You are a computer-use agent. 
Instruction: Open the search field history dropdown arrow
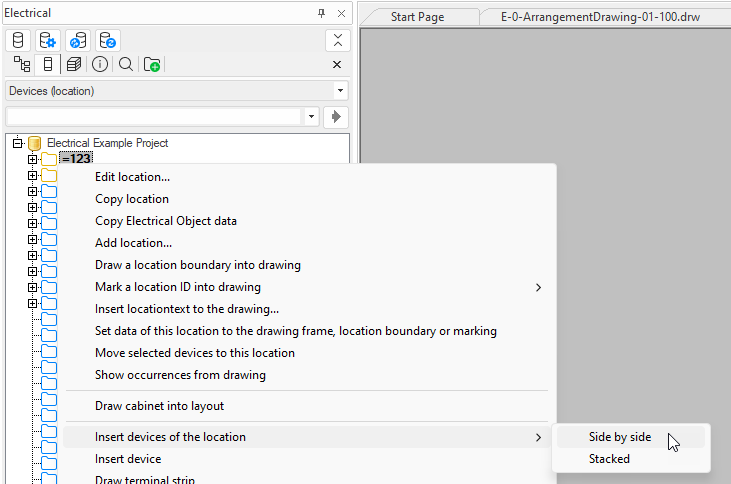click(312, 117)
